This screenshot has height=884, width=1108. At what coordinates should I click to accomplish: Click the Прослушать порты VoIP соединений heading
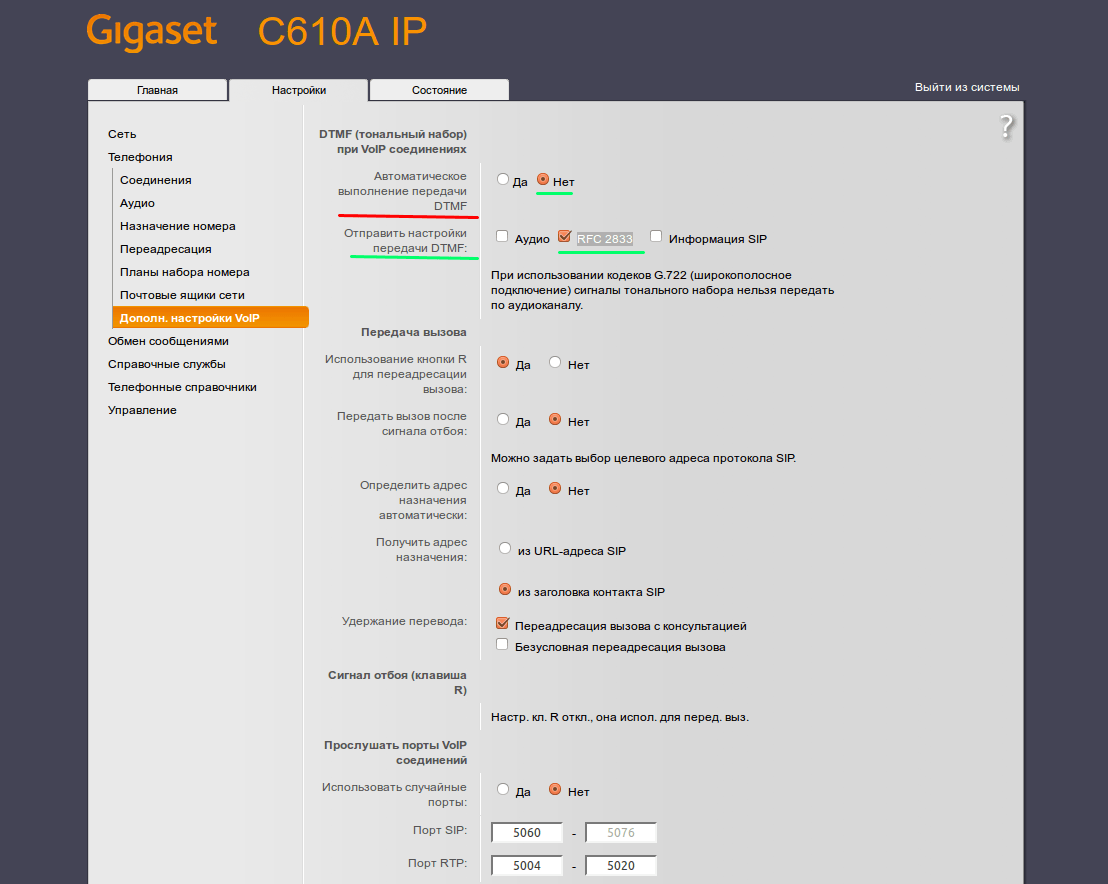pos(396,753)
